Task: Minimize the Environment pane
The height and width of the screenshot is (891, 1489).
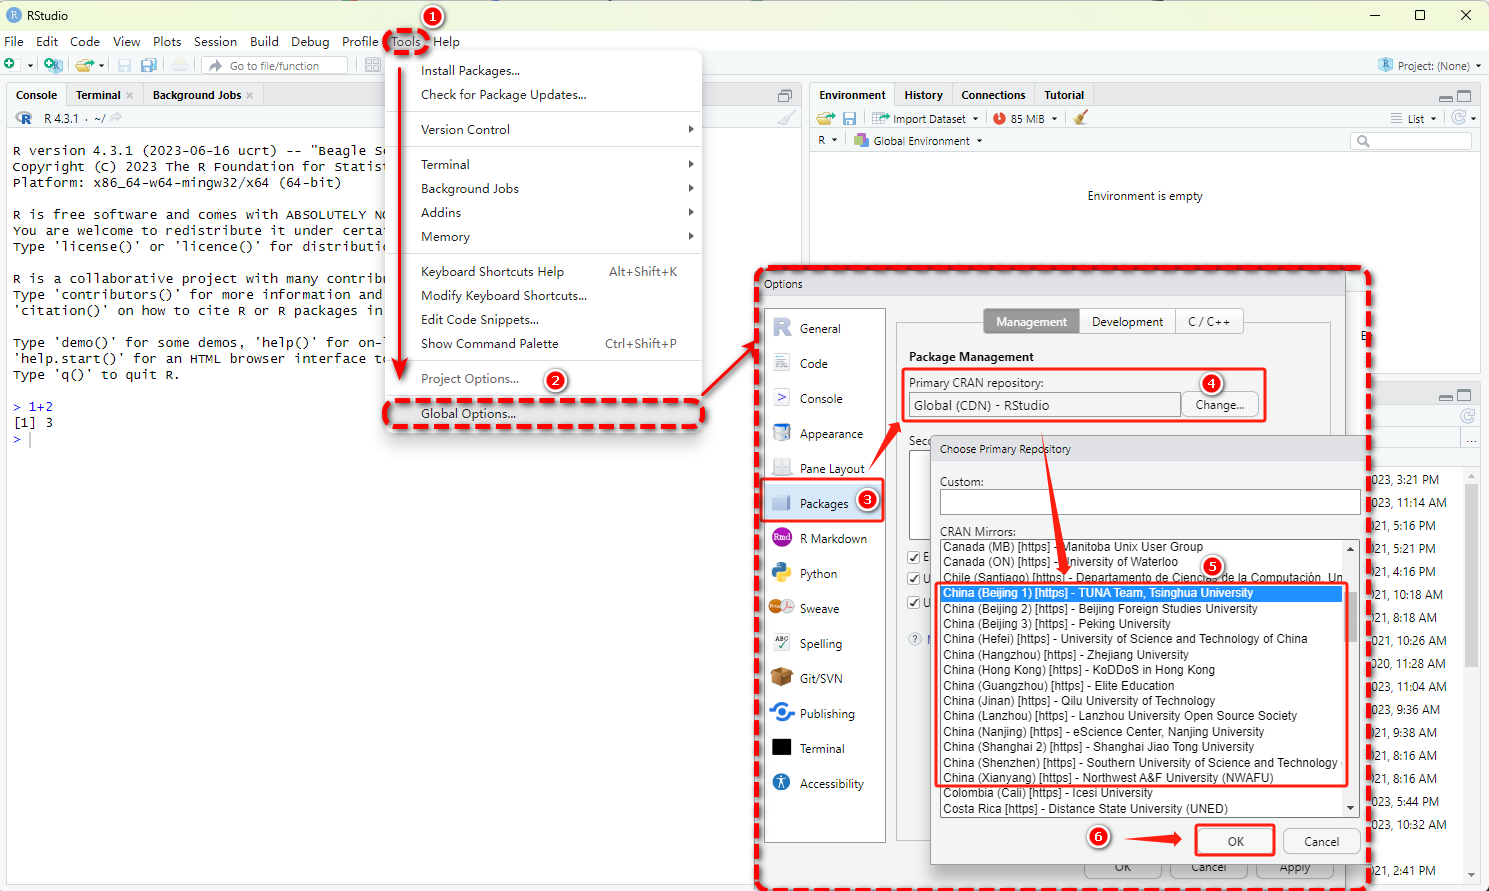Action: 1445,98
